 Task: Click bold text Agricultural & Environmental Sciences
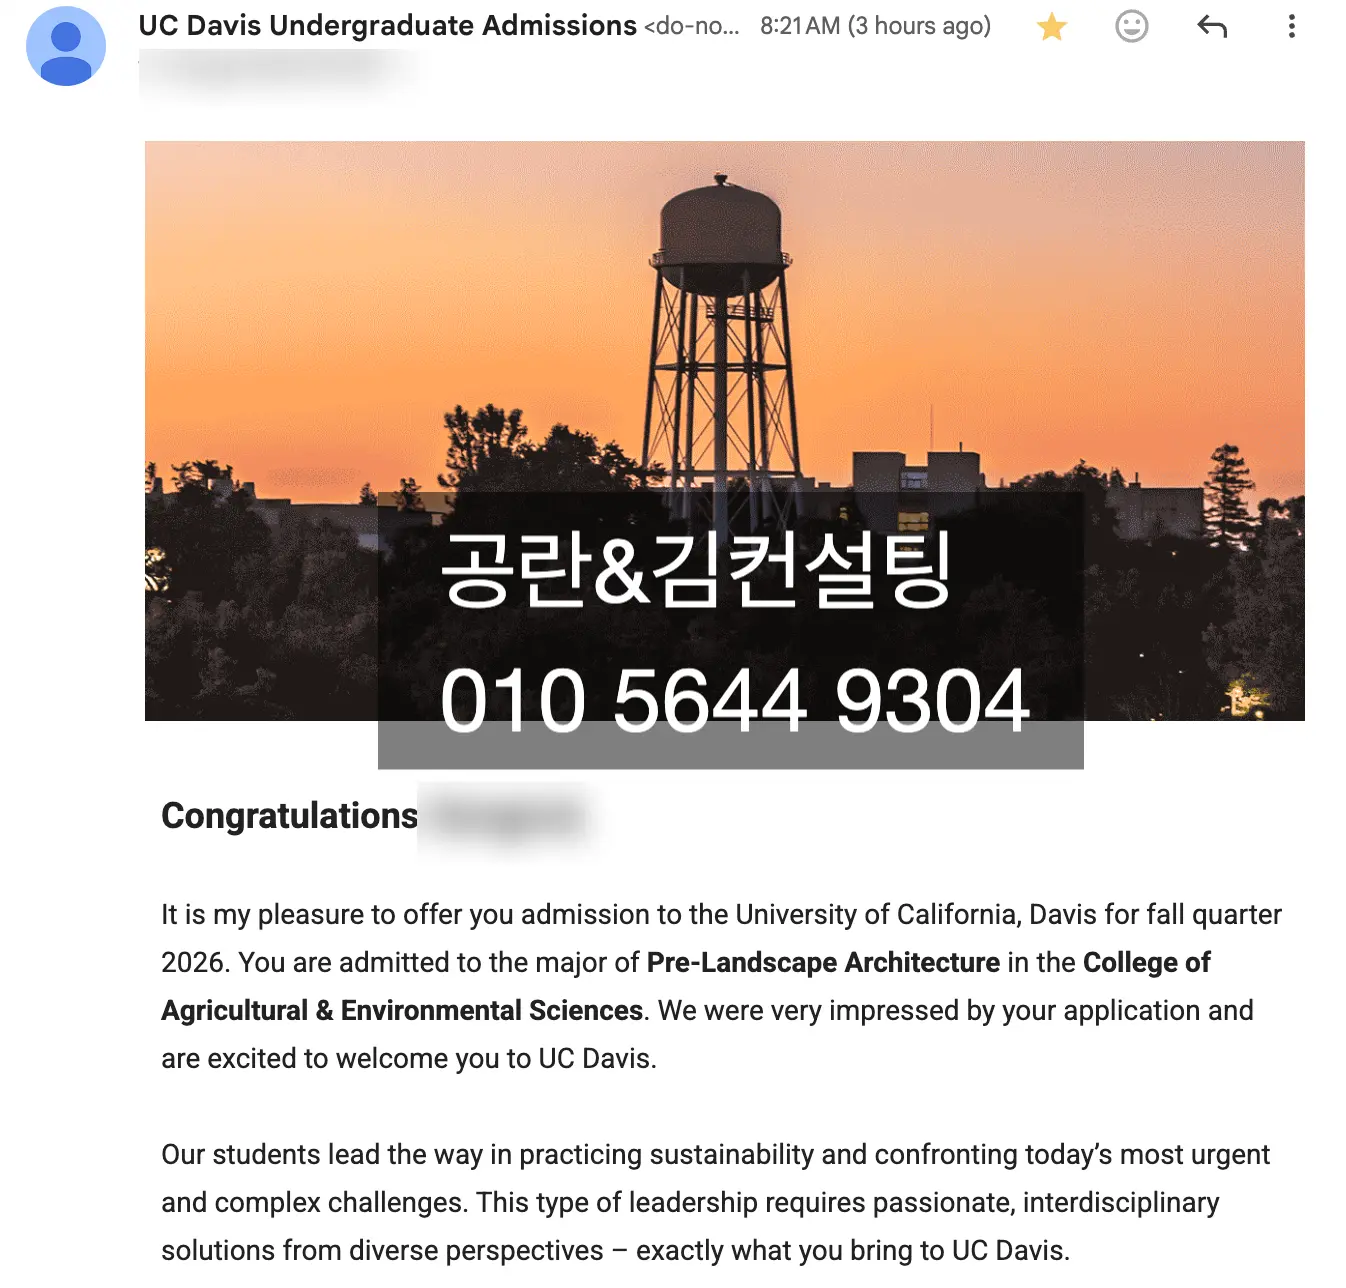click(401, 1011)
